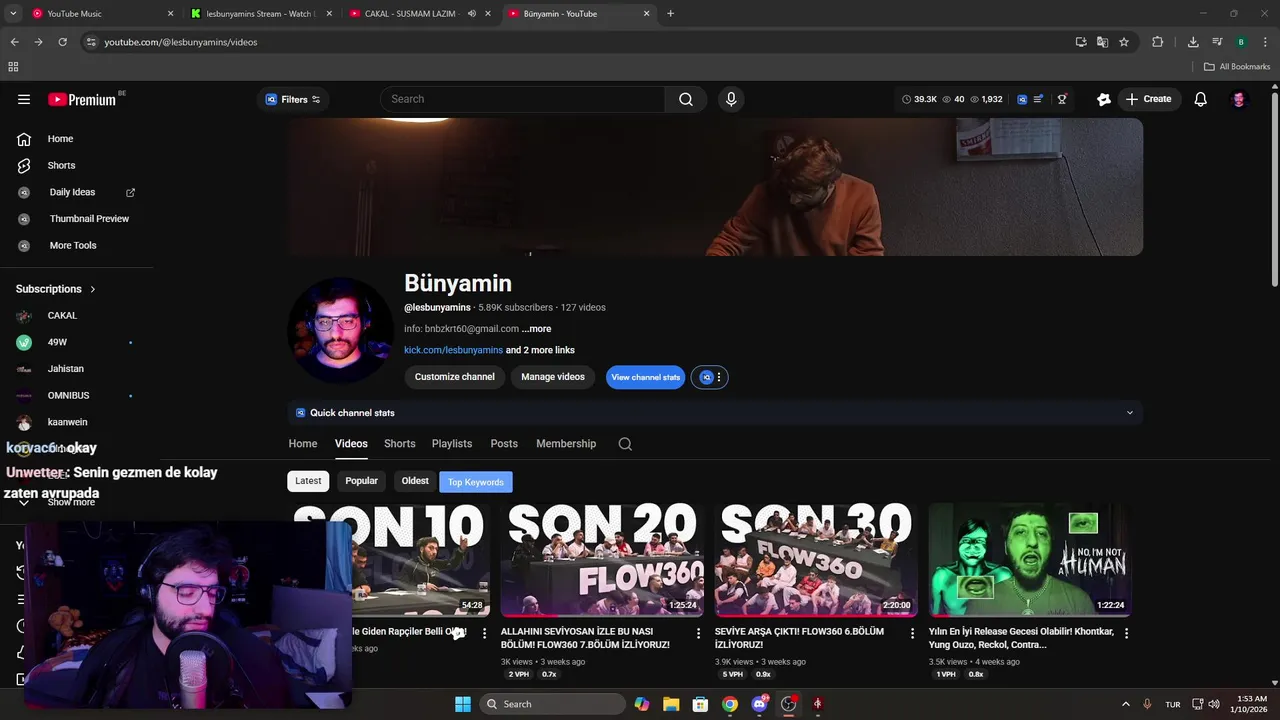Show hidden system tray icons
1280x720 pixels.
pos(1125,704)
